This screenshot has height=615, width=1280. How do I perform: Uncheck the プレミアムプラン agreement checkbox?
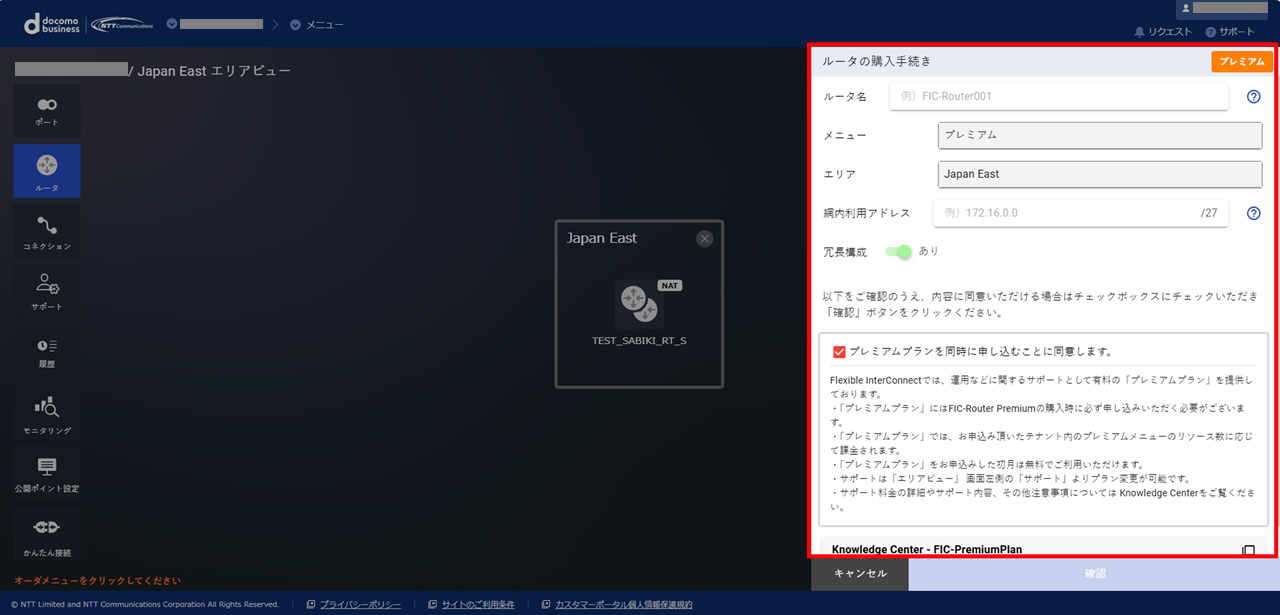pyautogui.click(x=839, y=352)
